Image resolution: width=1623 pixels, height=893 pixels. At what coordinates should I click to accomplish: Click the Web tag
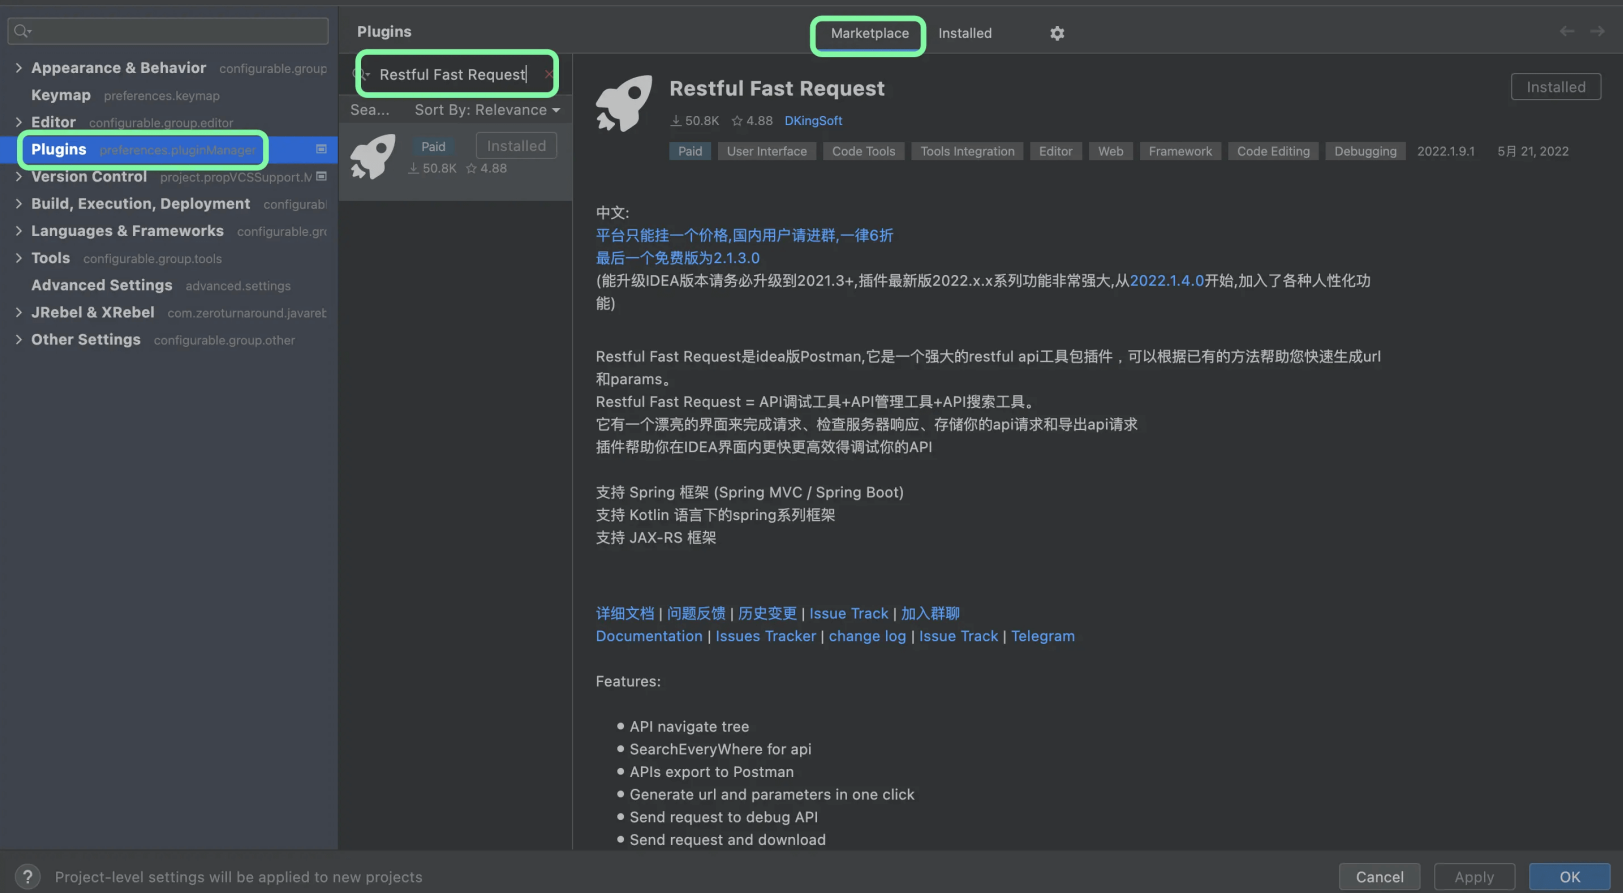click(x=1110, y=151)
